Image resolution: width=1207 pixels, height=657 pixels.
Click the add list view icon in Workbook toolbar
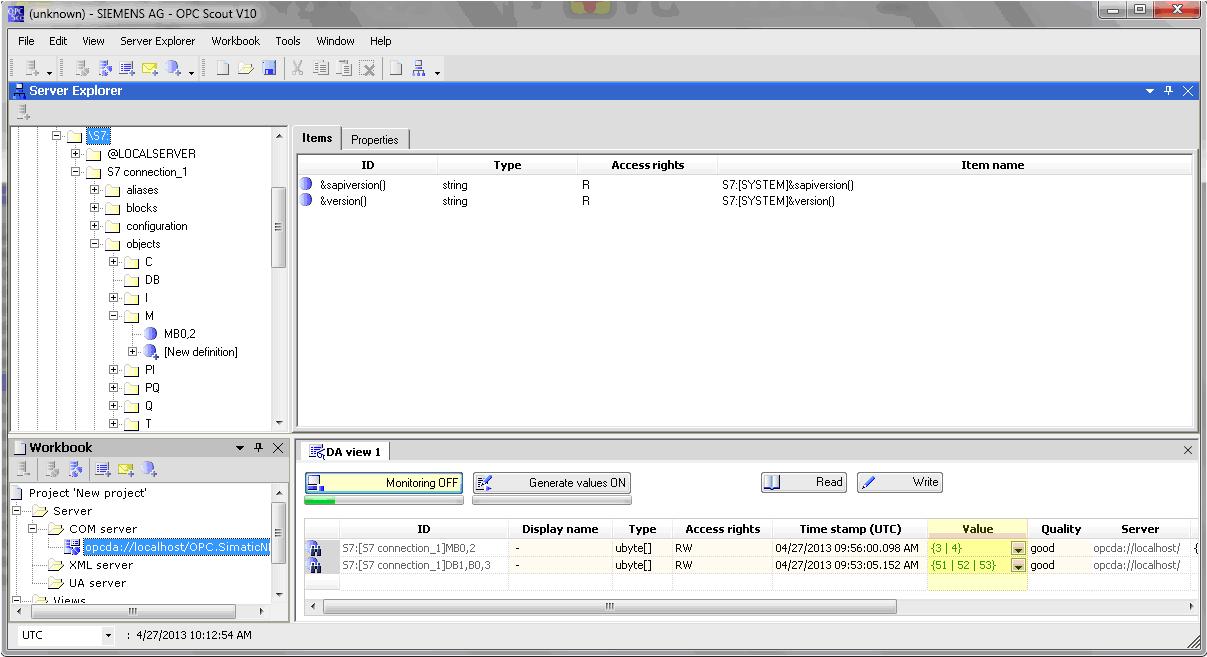click(x=102, y=469)
